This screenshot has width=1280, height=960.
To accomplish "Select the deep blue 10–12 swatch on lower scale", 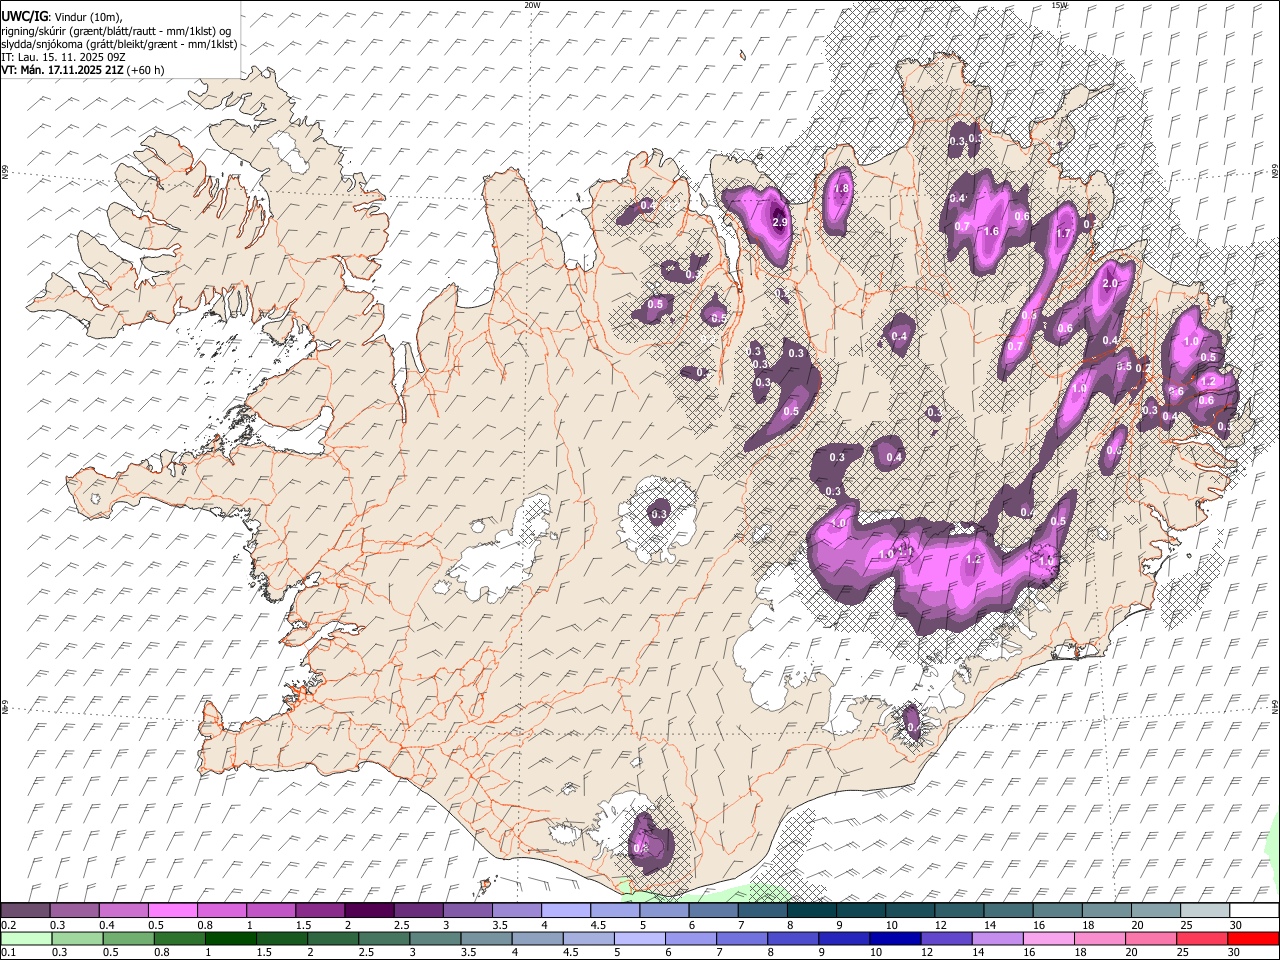I will point(895,938).
